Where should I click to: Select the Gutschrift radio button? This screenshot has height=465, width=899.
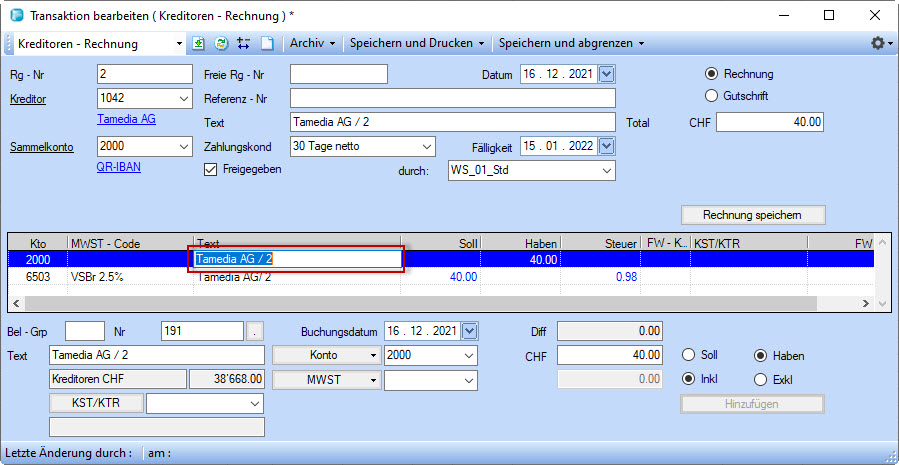712,96
